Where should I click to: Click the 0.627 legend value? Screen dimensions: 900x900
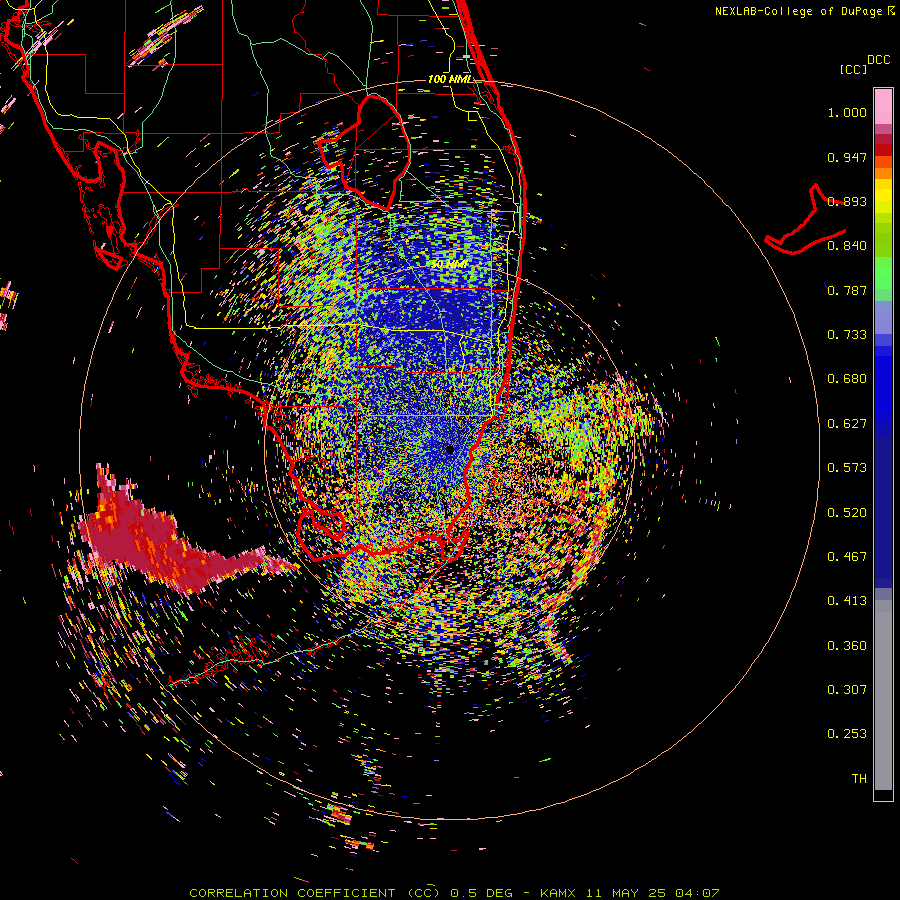point(847,424)
